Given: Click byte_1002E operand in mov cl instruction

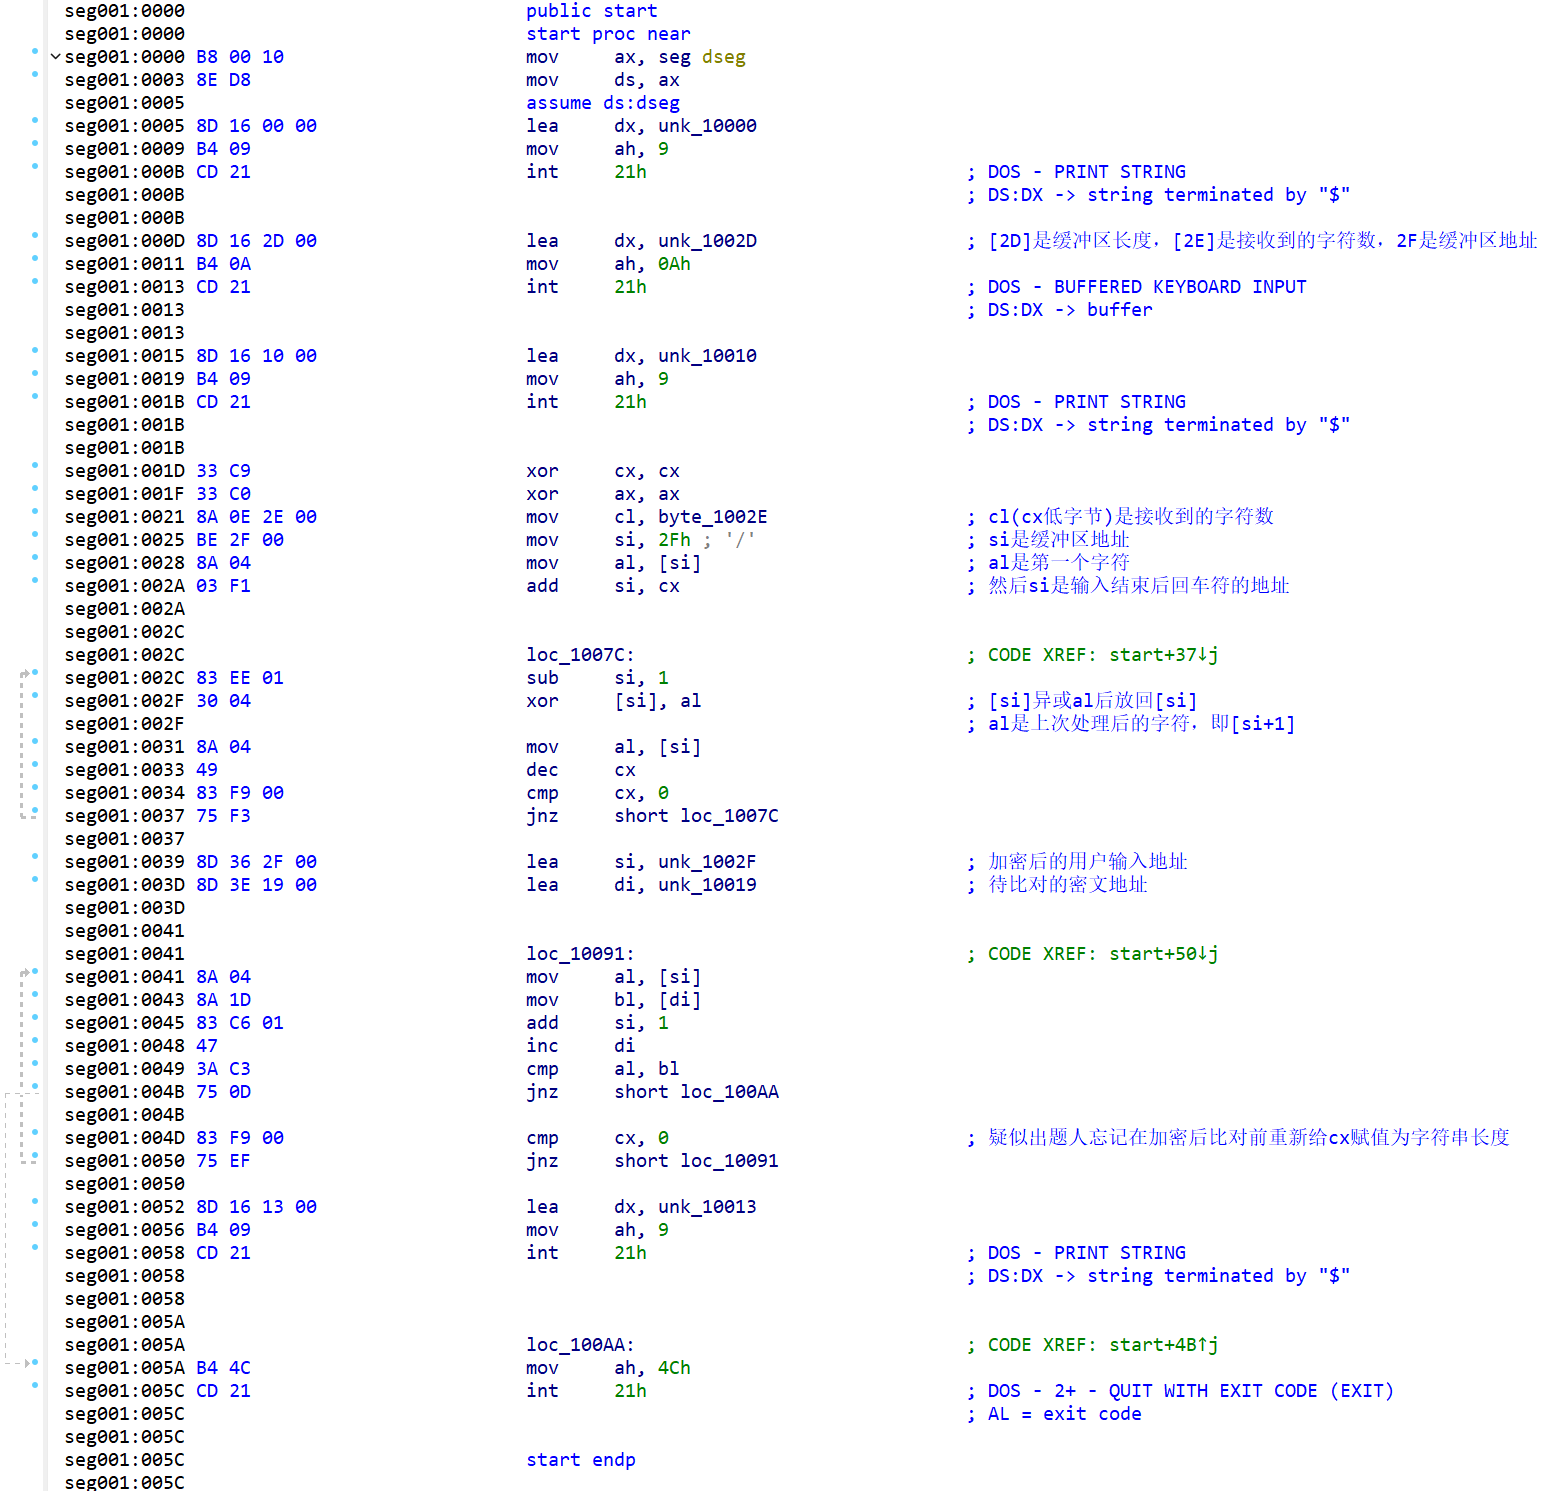Looking at the screenshot, I should coord(712,517).
